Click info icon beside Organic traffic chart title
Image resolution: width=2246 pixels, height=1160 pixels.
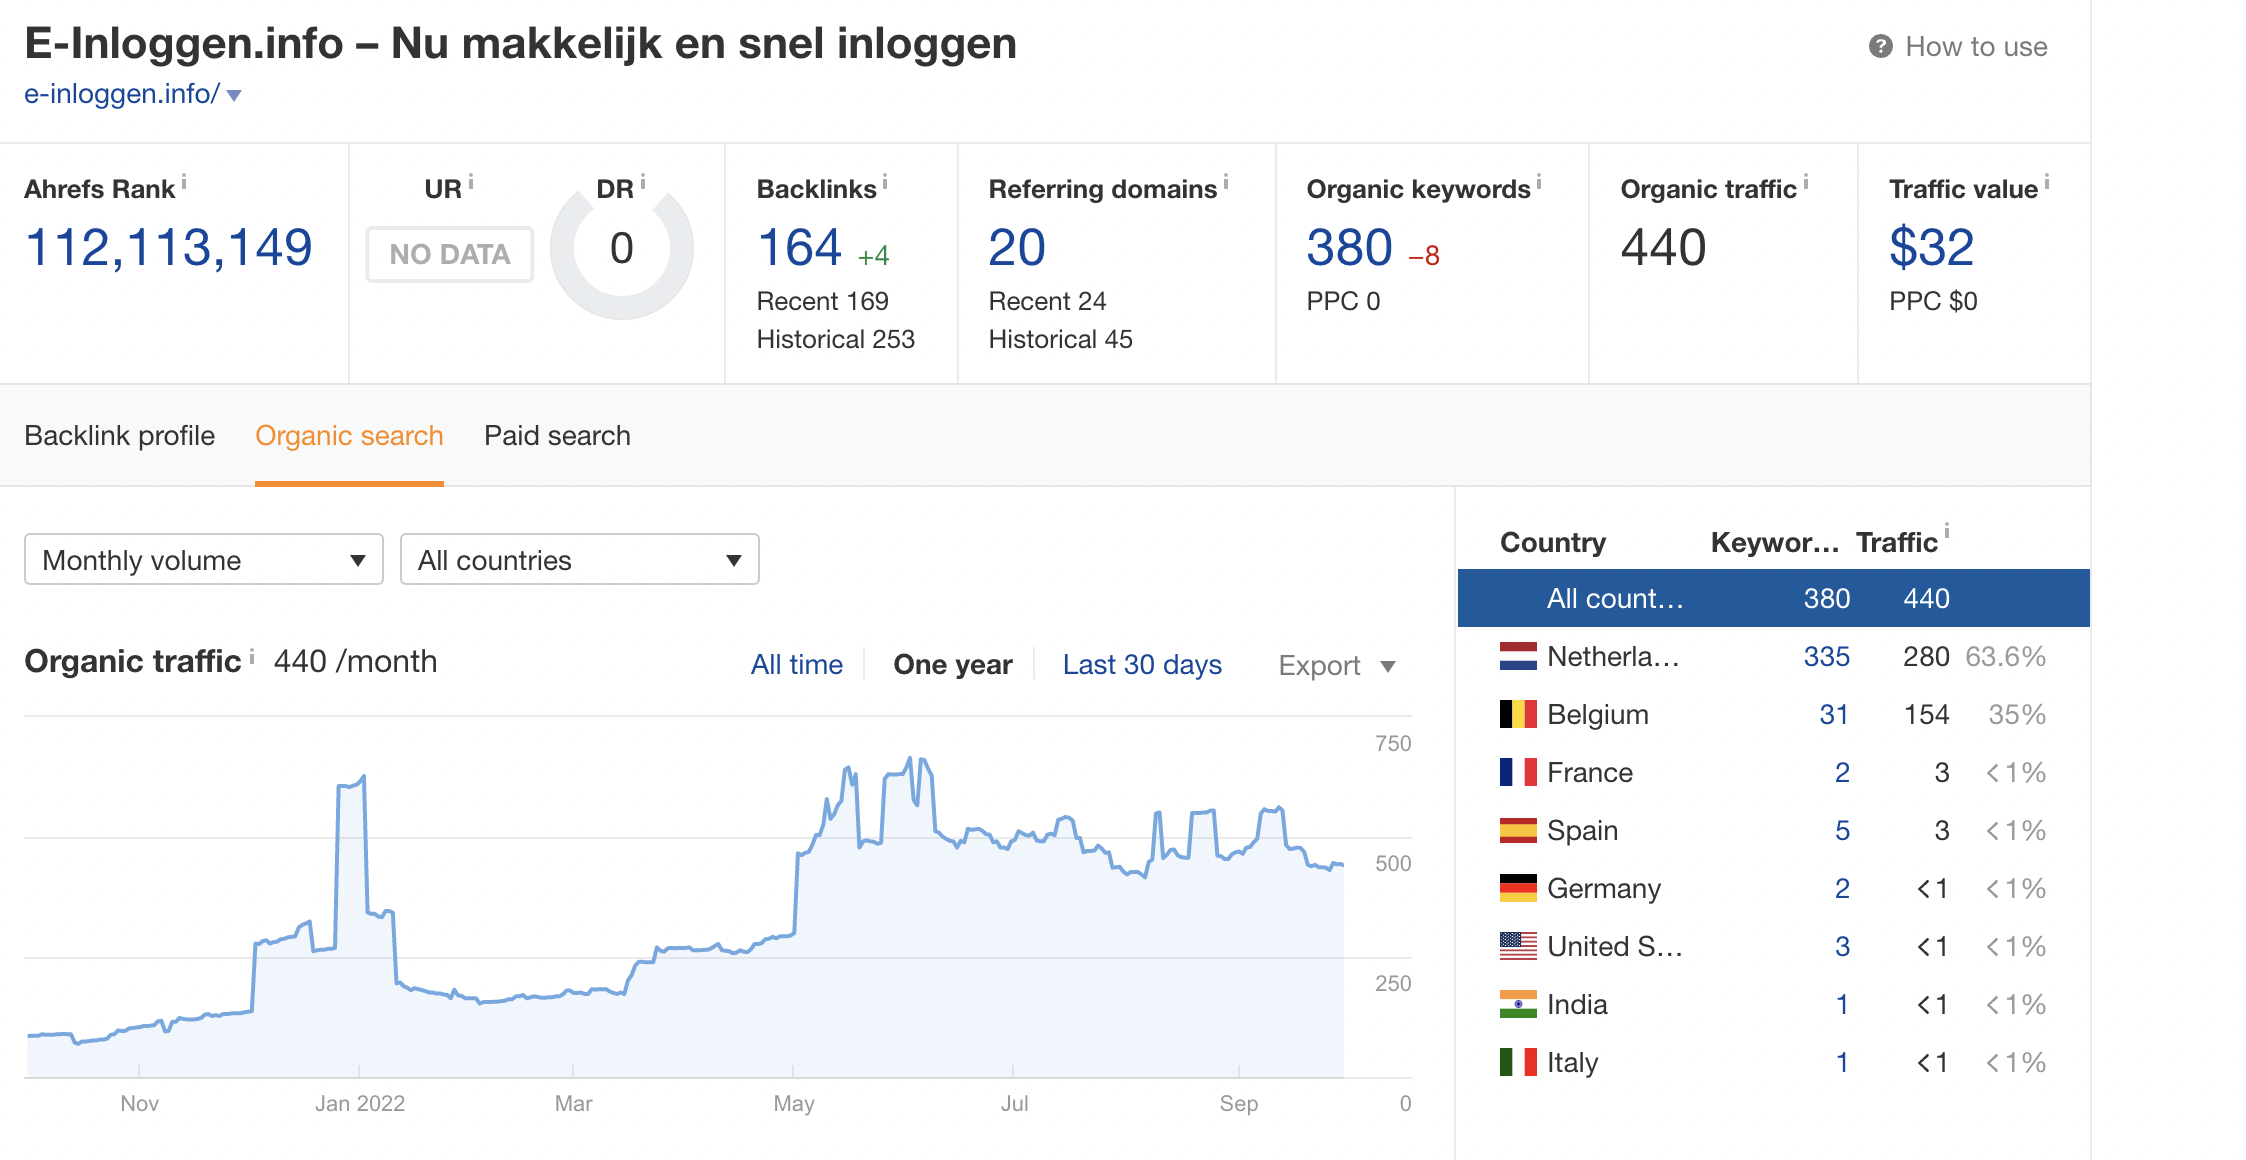pyautogui.click(x=252, y=656)
